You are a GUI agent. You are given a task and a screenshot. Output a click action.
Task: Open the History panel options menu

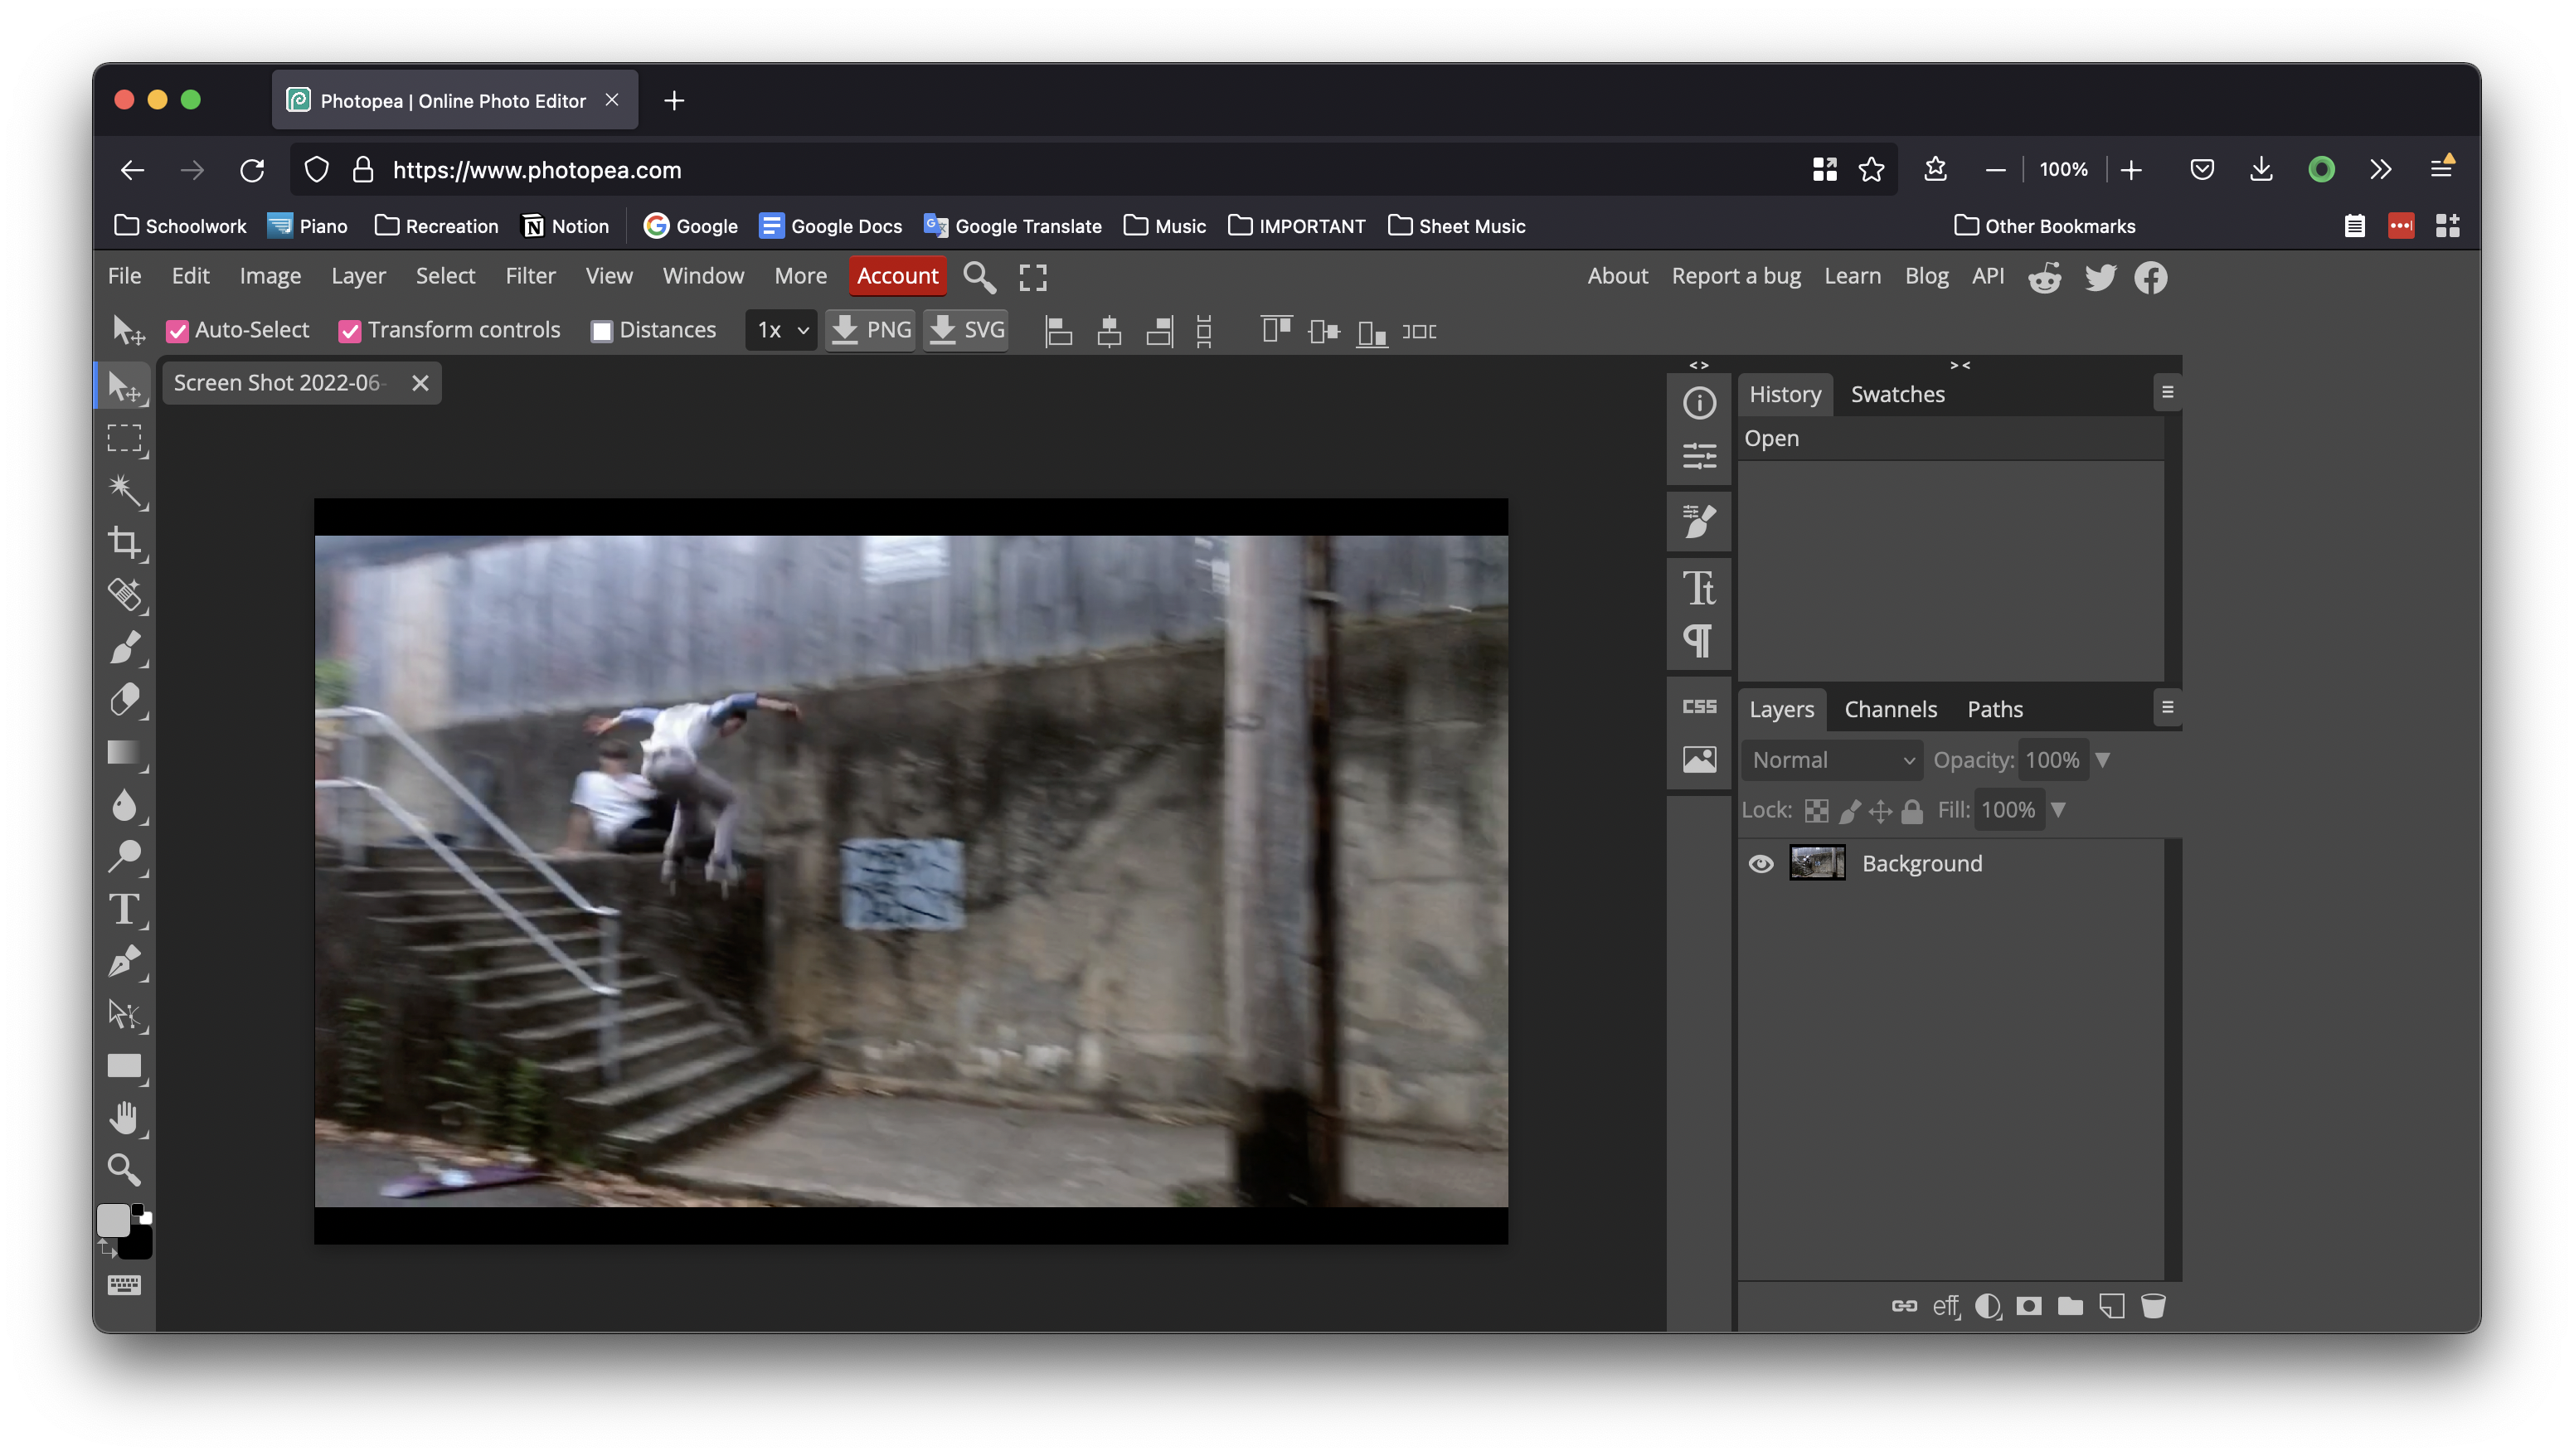coord(2167,393)
